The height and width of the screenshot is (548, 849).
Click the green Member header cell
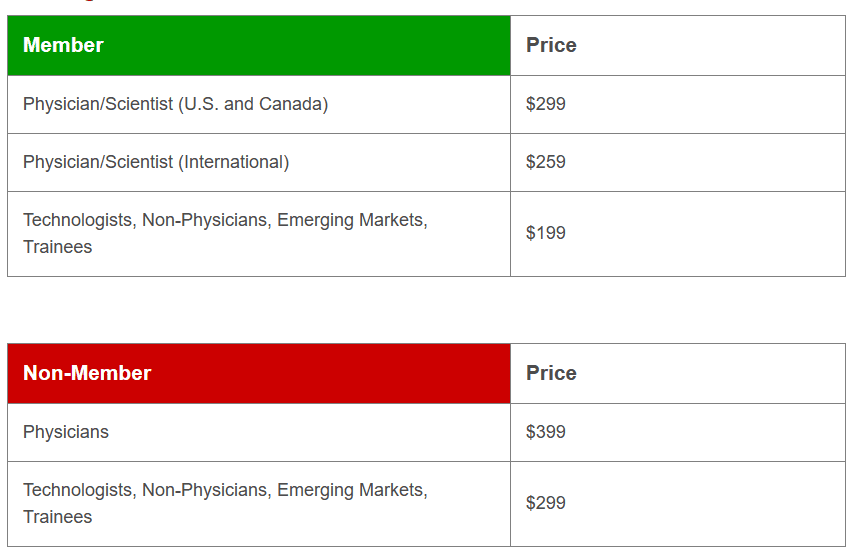click(259, 45)
